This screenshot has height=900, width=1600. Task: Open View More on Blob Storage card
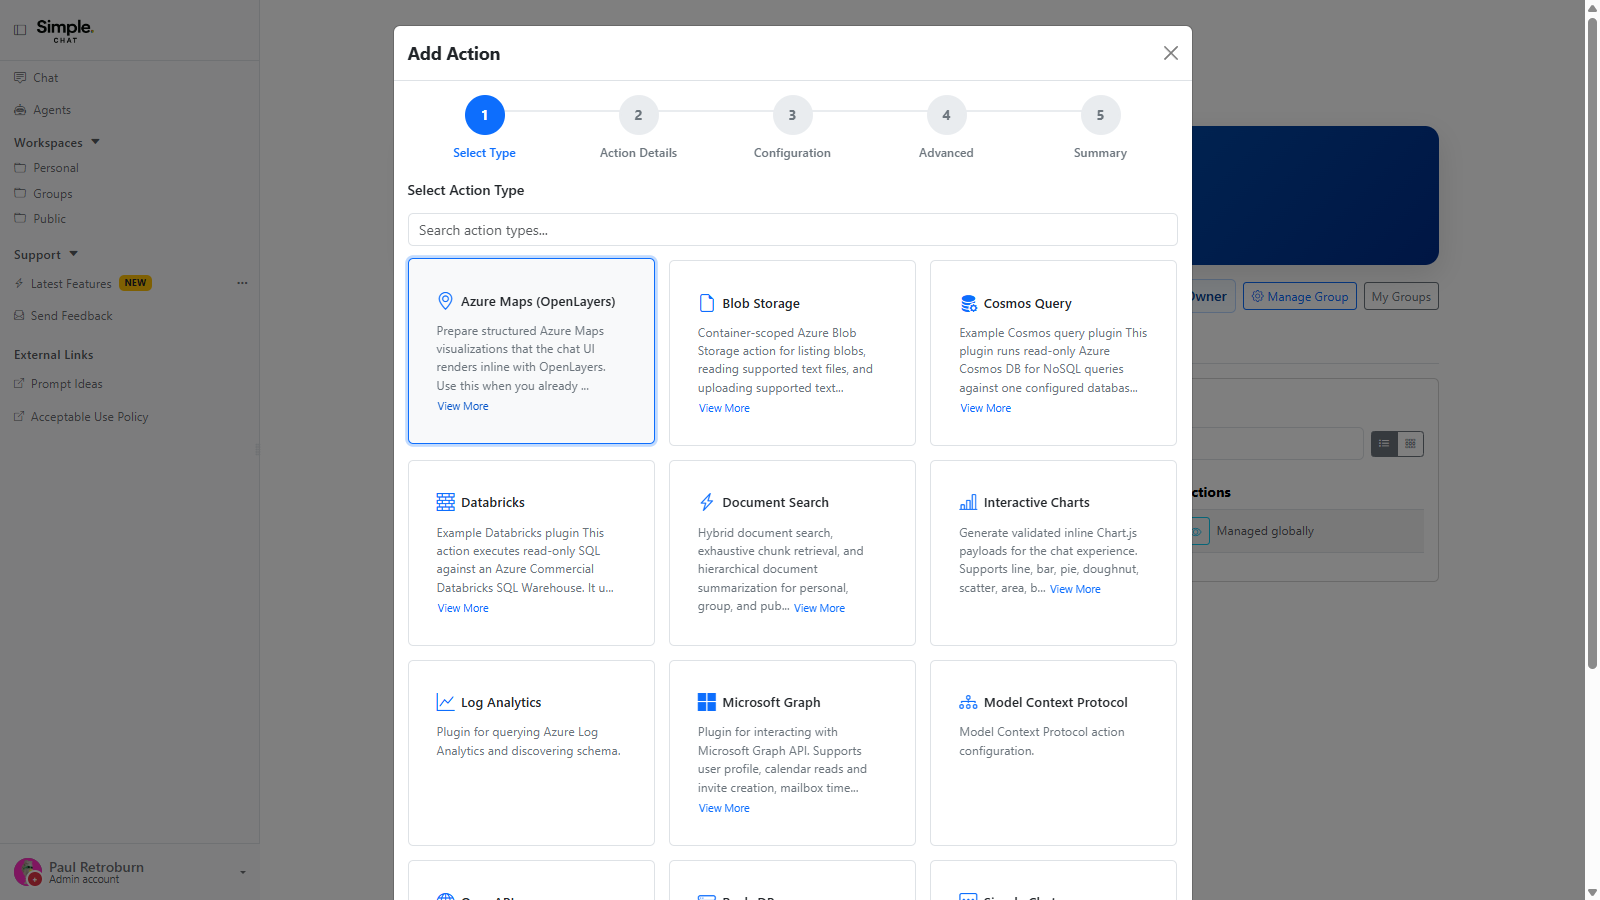pos(724,408)
